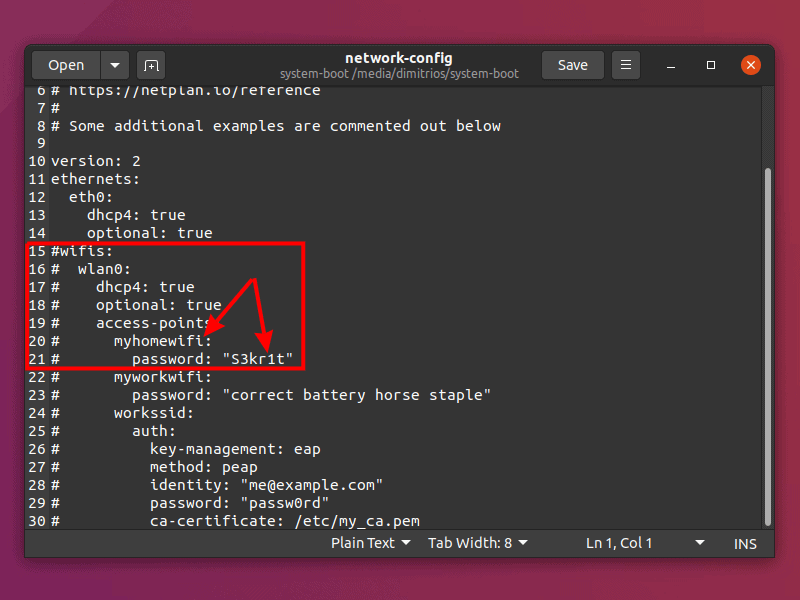Click the vertical scrollbar handle
The height and width of the screenshot is (600, 800).
point(767,340)
